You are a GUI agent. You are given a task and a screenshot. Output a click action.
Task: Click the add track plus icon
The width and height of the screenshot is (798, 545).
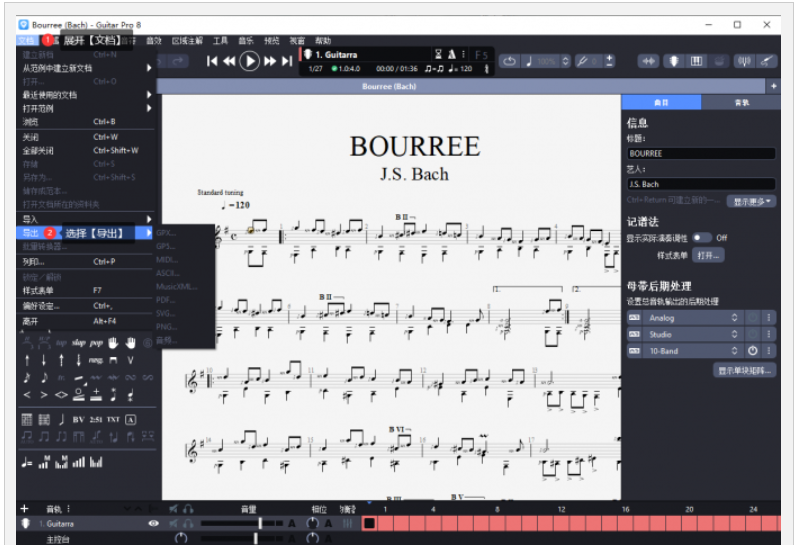click(25, 508)
